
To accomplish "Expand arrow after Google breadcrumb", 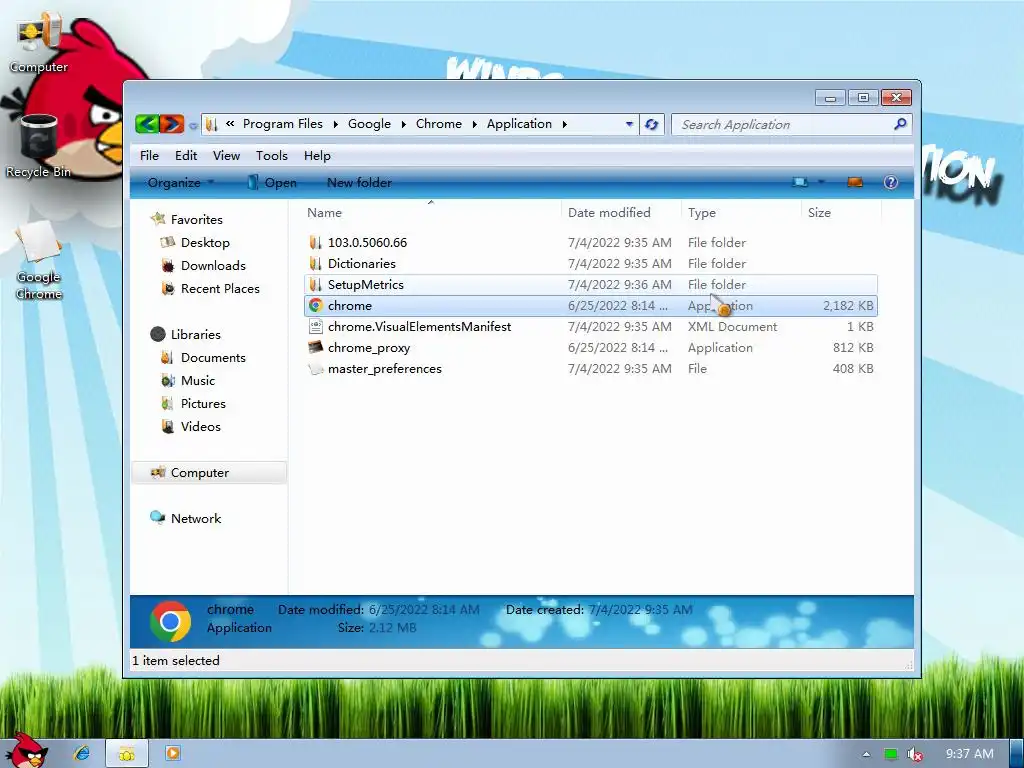I will 404,124.
